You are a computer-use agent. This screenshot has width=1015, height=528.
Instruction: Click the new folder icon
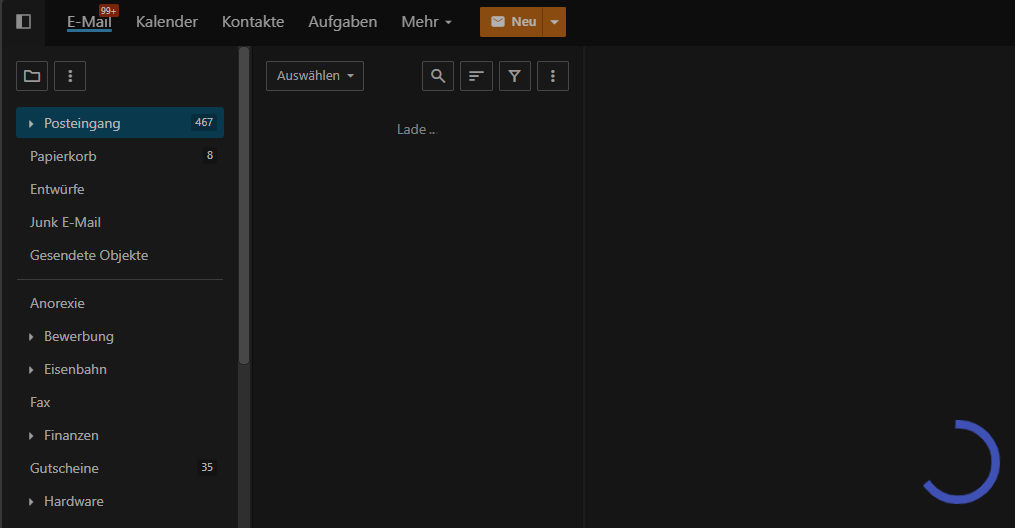click(32, 76)
